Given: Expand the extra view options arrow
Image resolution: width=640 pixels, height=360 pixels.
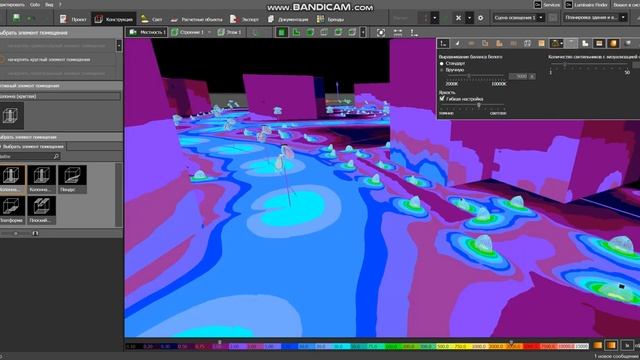Looking at the screenshot, I should (x=363, y=32).
